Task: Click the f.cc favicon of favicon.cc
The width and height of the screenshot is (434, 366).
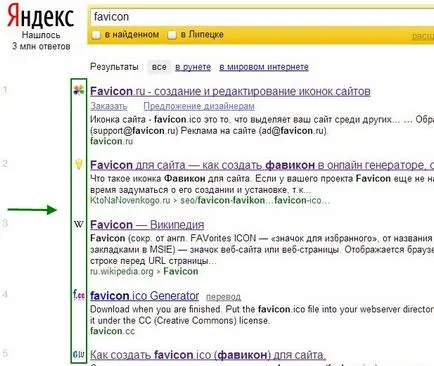Action: click(79, 295)
